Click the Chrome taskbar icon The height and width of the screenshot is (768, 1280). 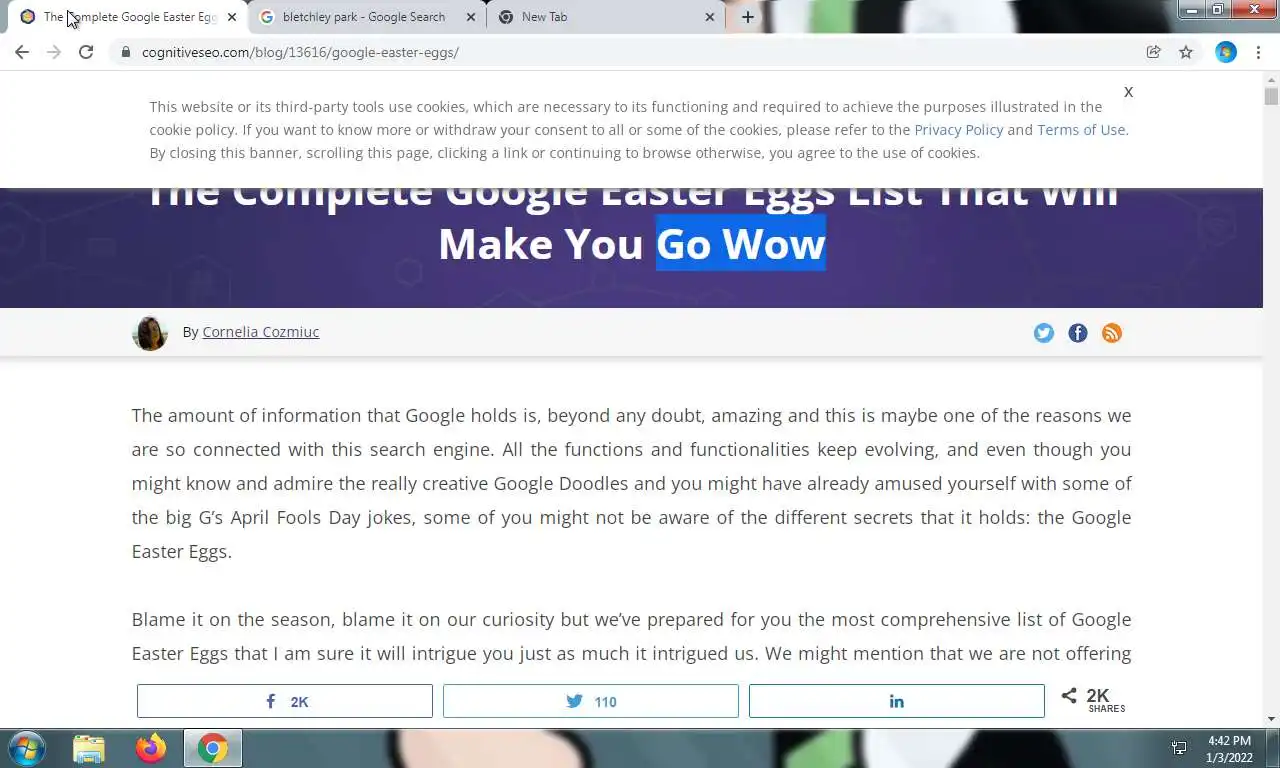212,749
